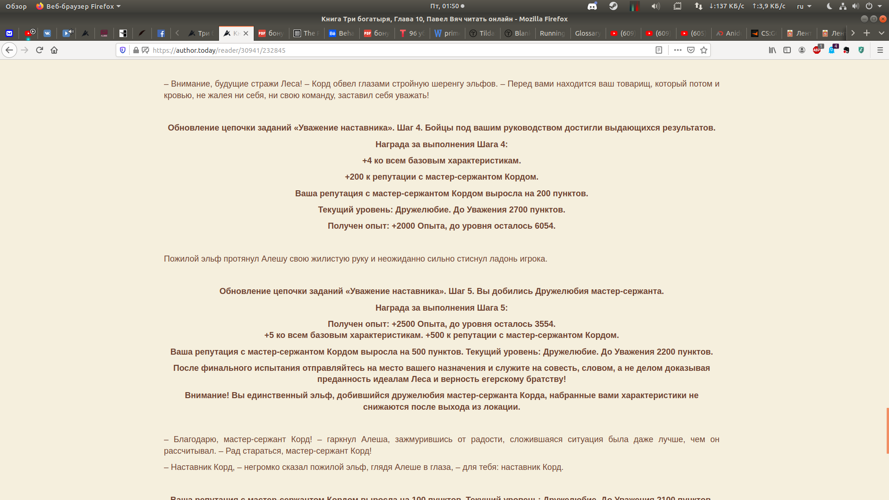Image resolution: width=889 pixels, height=500 pixels.
Task: Open the Library icon in the toolbar
Action: click(772, 50)
